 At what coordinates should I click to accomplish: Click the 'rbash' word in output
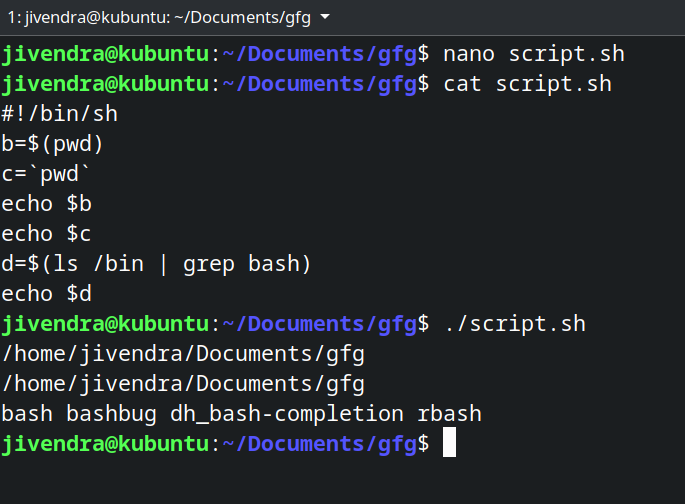(x=450, y=414)
